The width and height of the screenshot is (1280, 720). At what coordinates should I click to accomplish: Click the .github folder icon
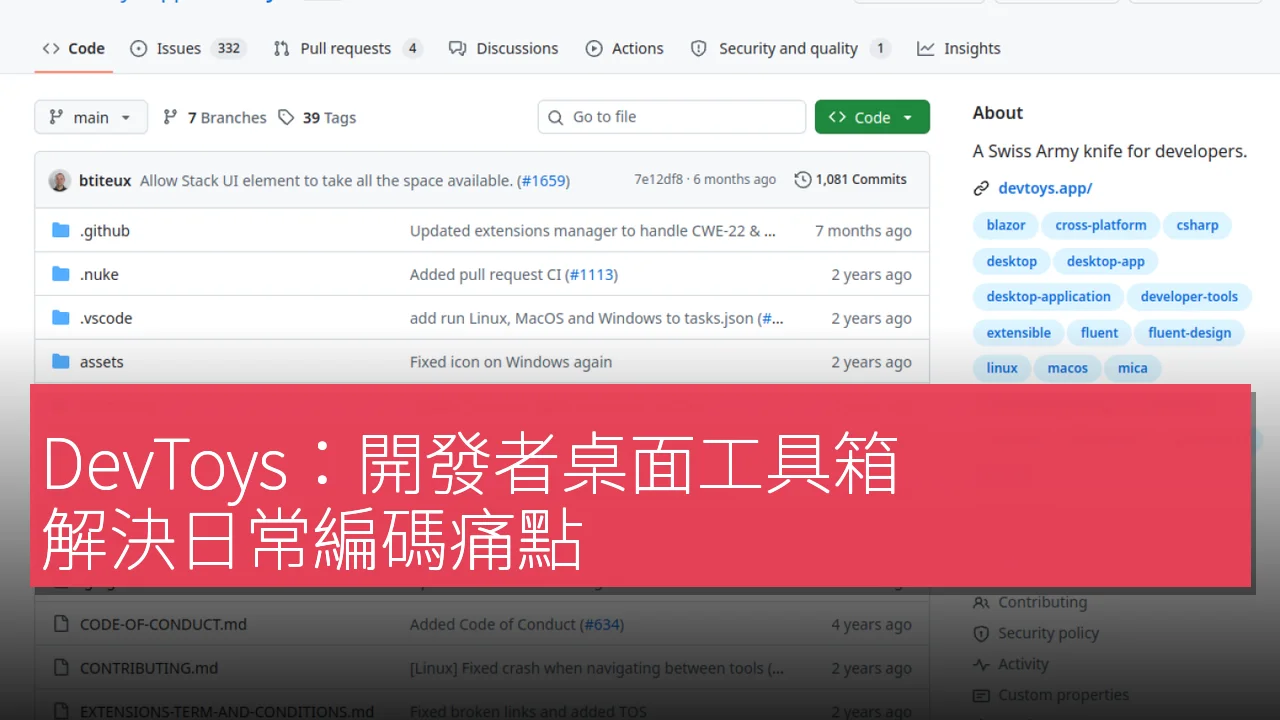coord(60,231)
